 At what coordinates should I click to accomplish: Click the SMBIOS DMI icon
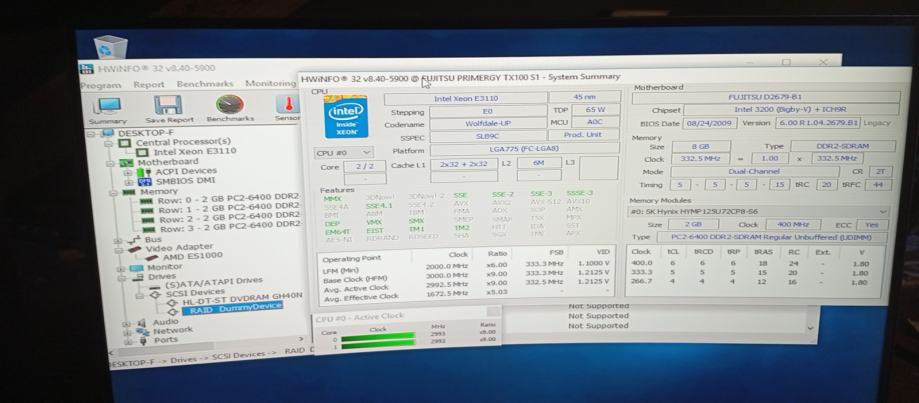click(145, 182)
